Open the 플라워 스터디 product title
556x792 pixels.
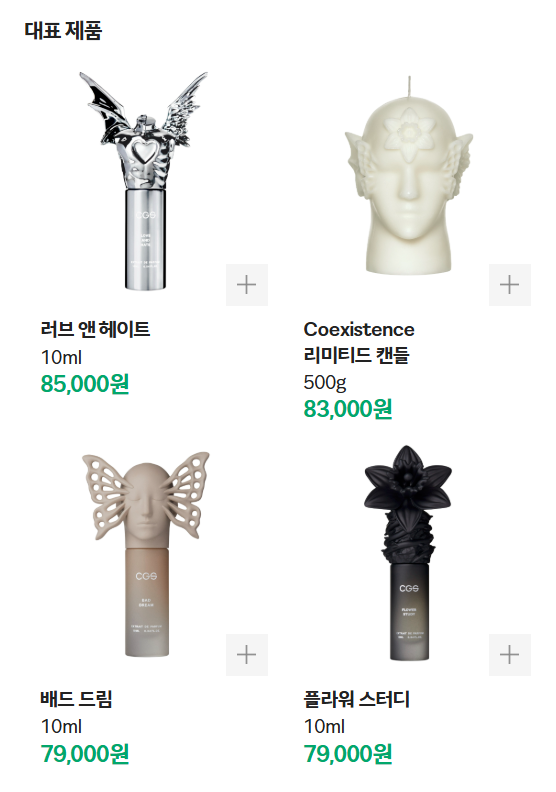pos(357,699)
